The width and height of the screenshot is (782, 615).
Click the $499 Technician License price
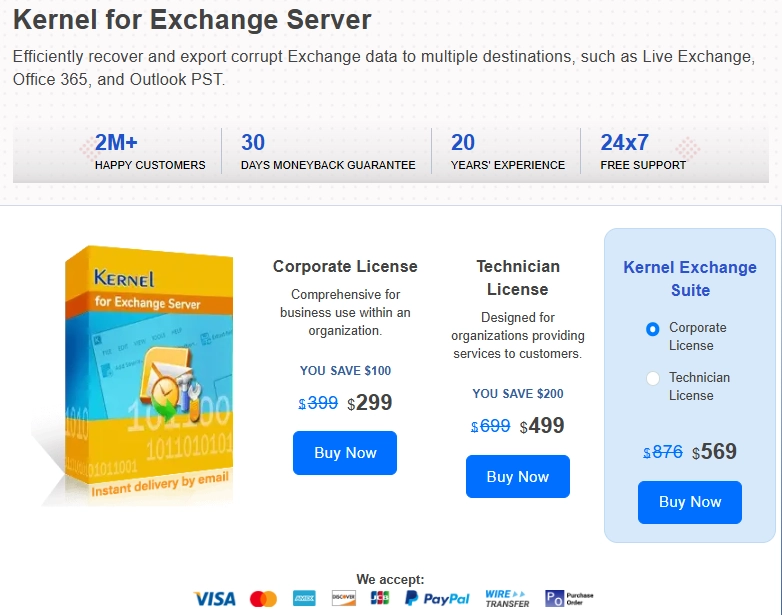click(542, 426)
